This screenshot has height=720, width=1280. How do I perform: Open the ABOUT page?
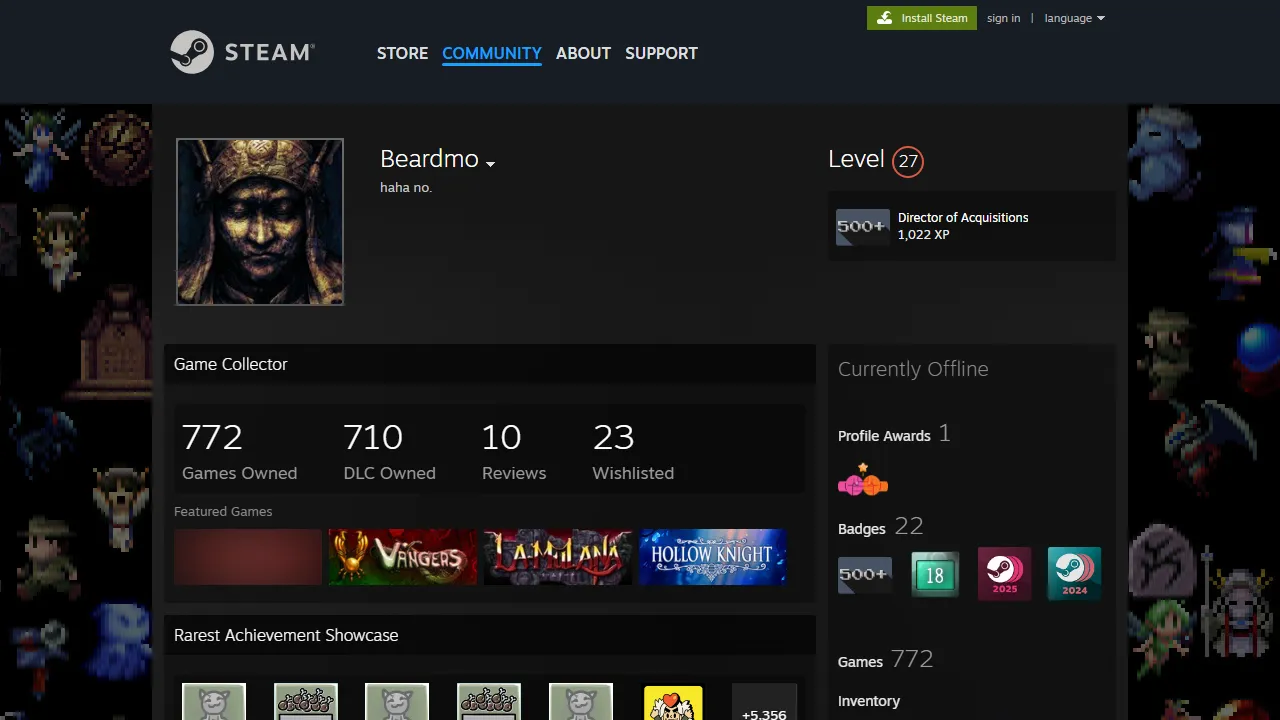coord(583,53)
